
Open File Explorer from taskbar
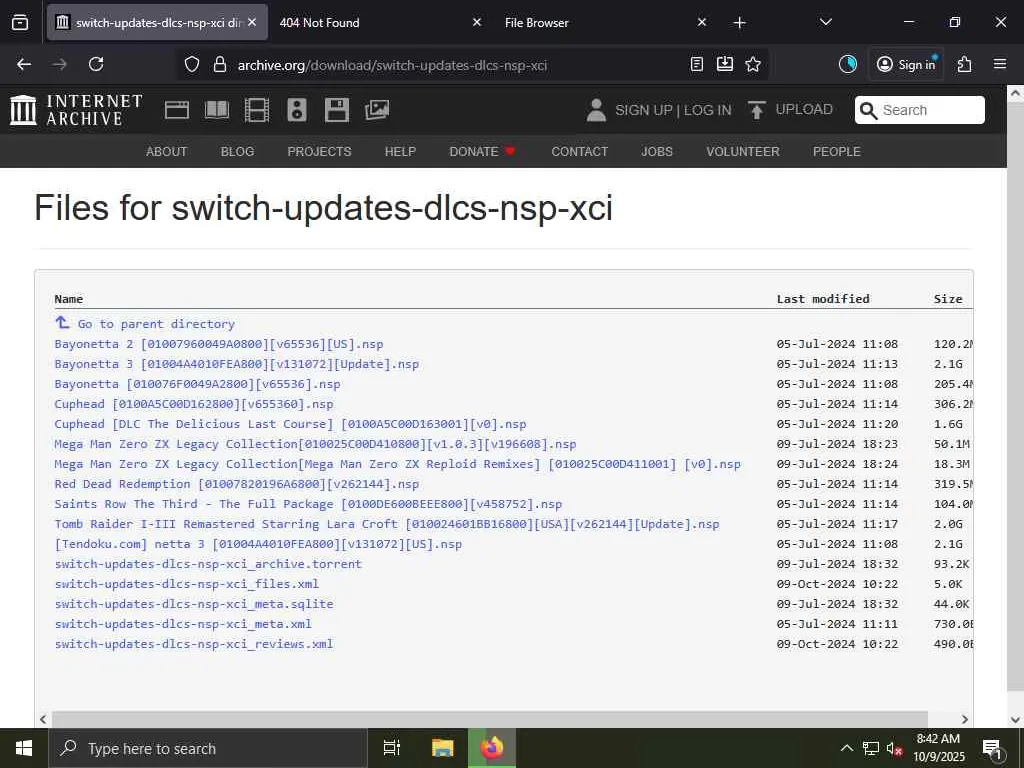443,748
